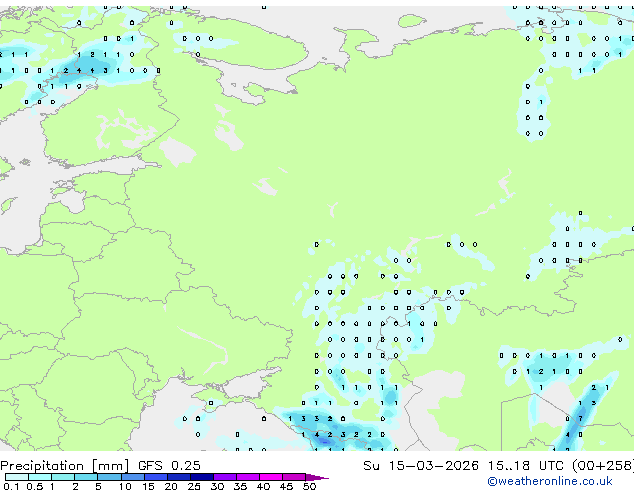This screenshot has height=490, width=634.
Task: Click legend value "30" under the scale
Action: click(x=217, y=486)
